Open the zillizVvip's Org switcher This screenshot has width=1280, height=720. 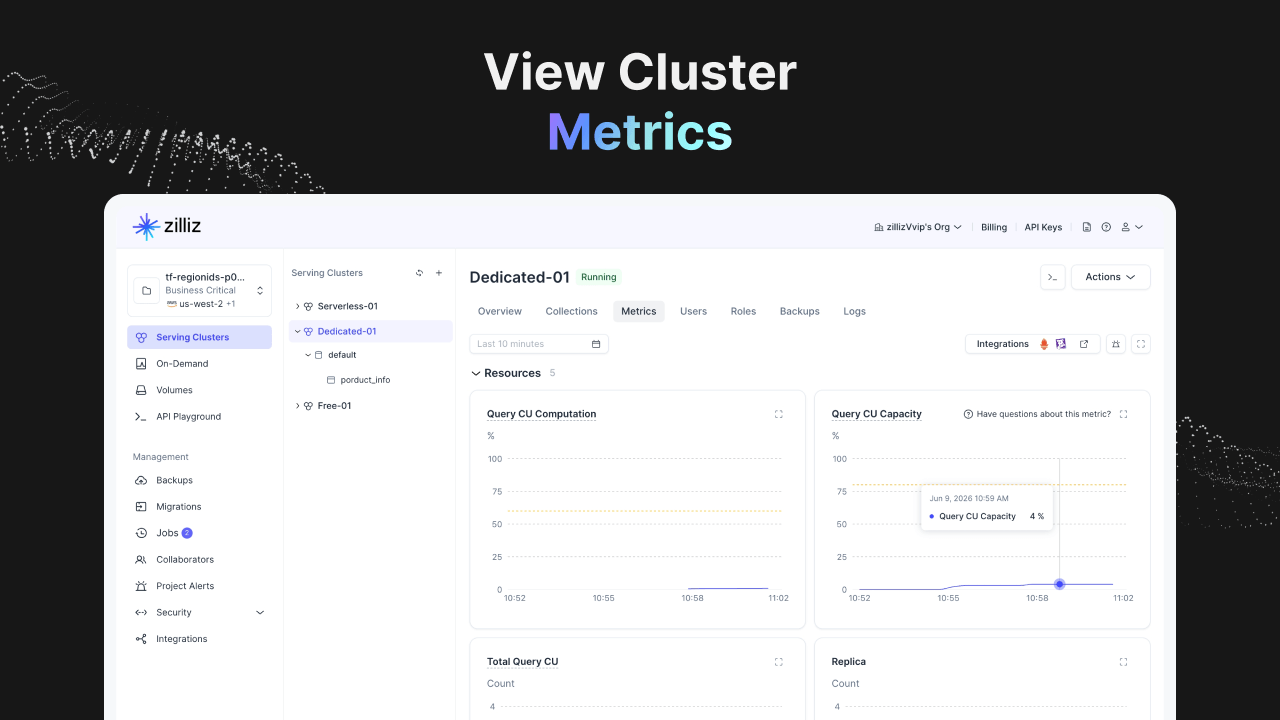pos(918,227)
